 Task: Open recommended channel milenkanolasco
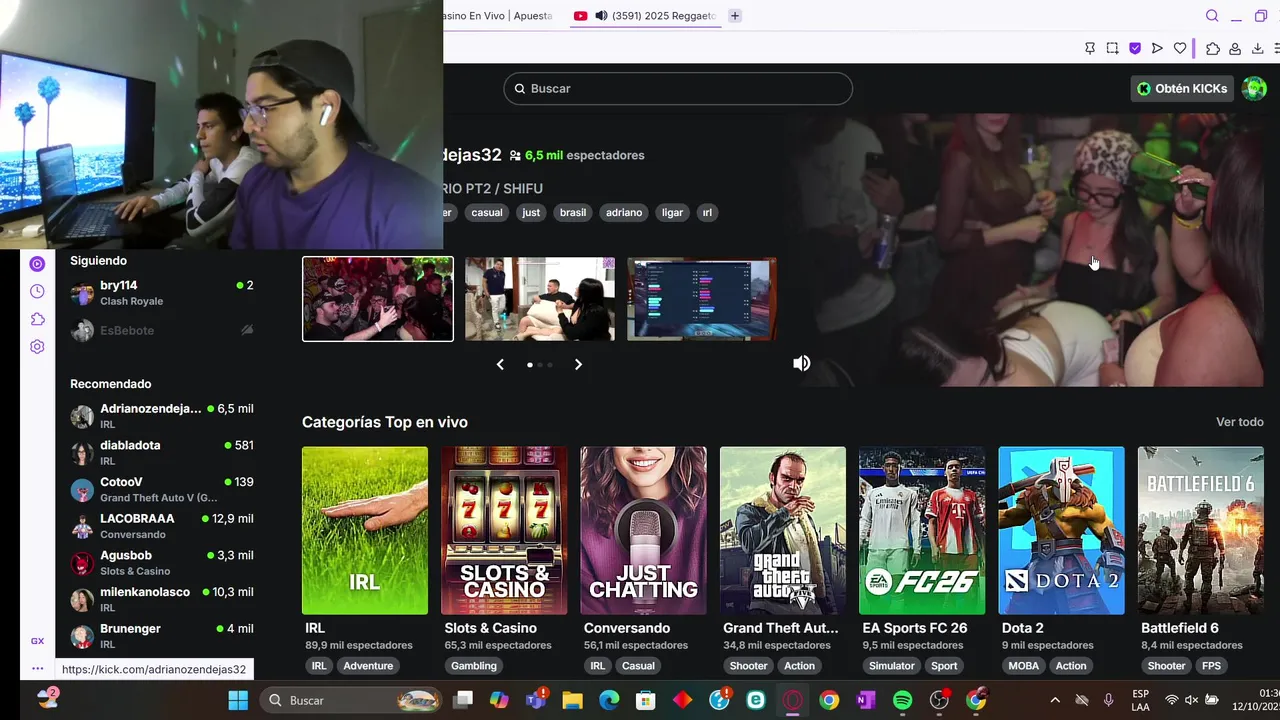162,599
